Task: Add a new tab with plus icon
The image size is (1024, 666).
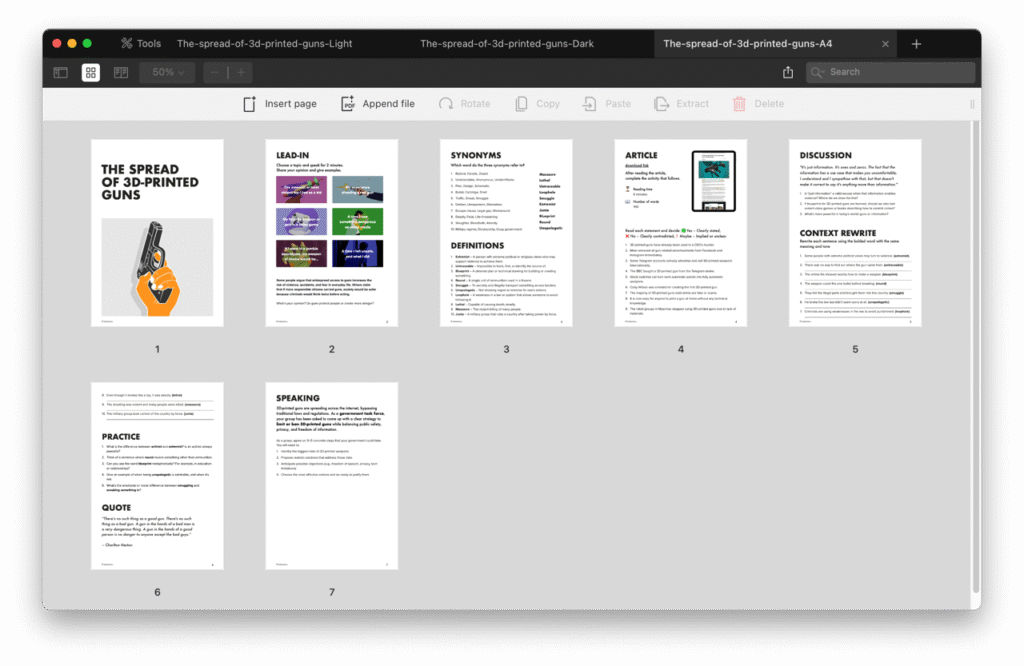Action: (916, 44)
